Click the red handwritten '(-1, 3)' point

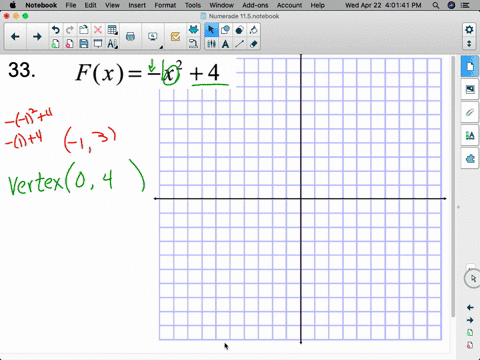pyautogui.click(x=90, y=139)
